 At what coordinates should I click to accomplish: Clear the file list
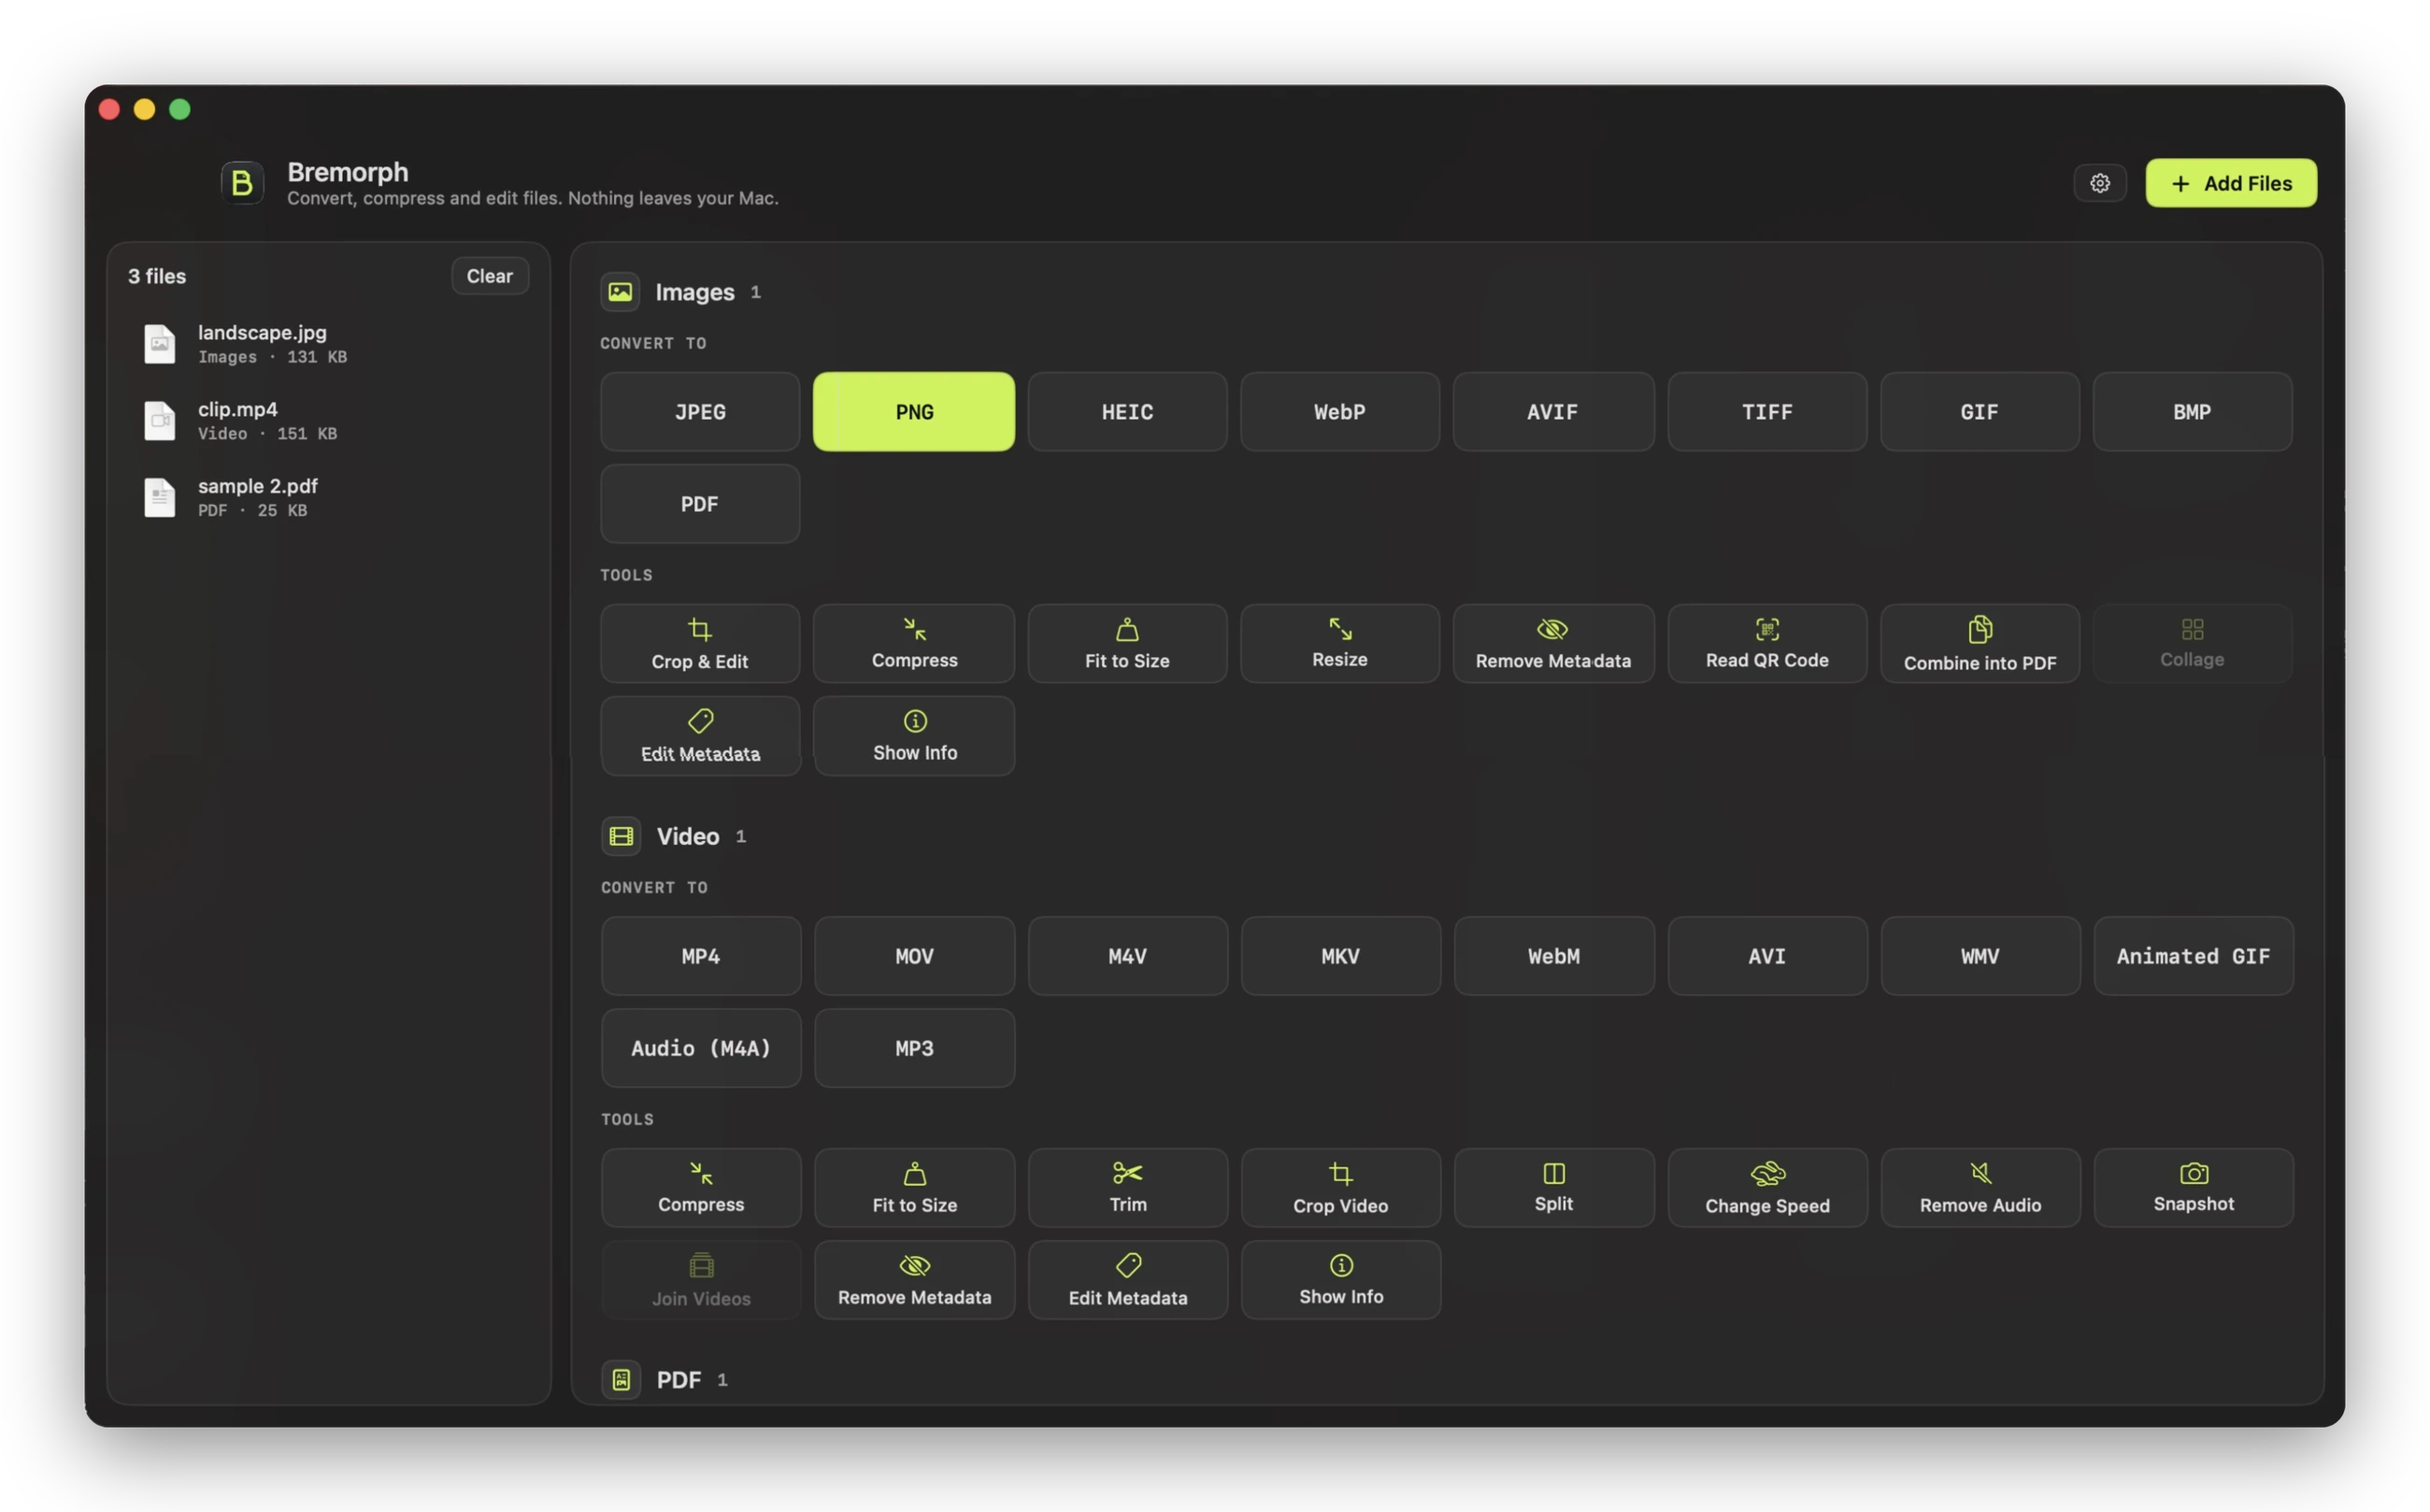click(x=489, y=276)
